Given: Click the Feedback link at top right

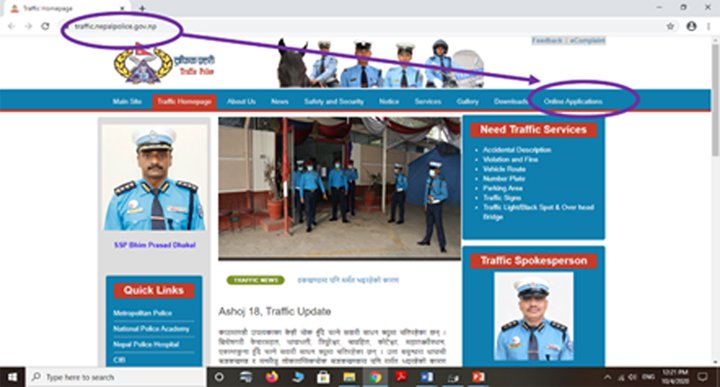Looking at the screenshot, I should tap(547, 40).
